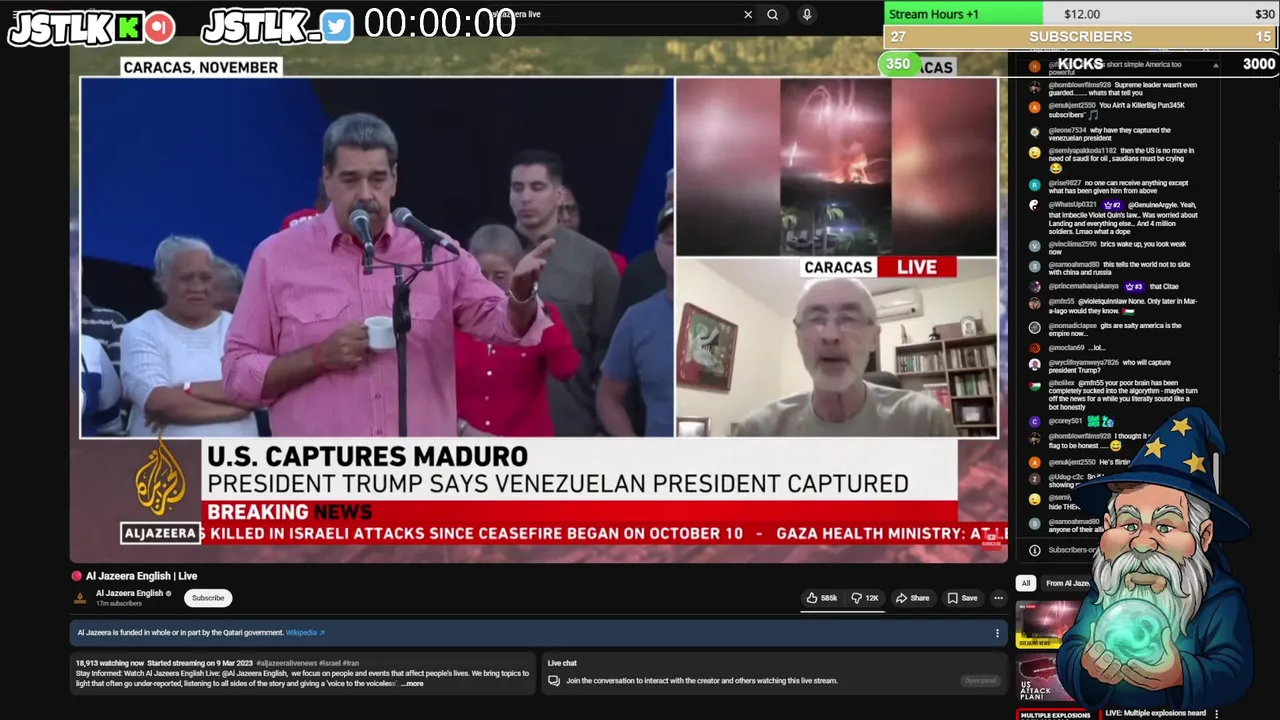This screenshot has height=720, width=1280.
Task: Click the Open panel live chat button
Action: 980,681
